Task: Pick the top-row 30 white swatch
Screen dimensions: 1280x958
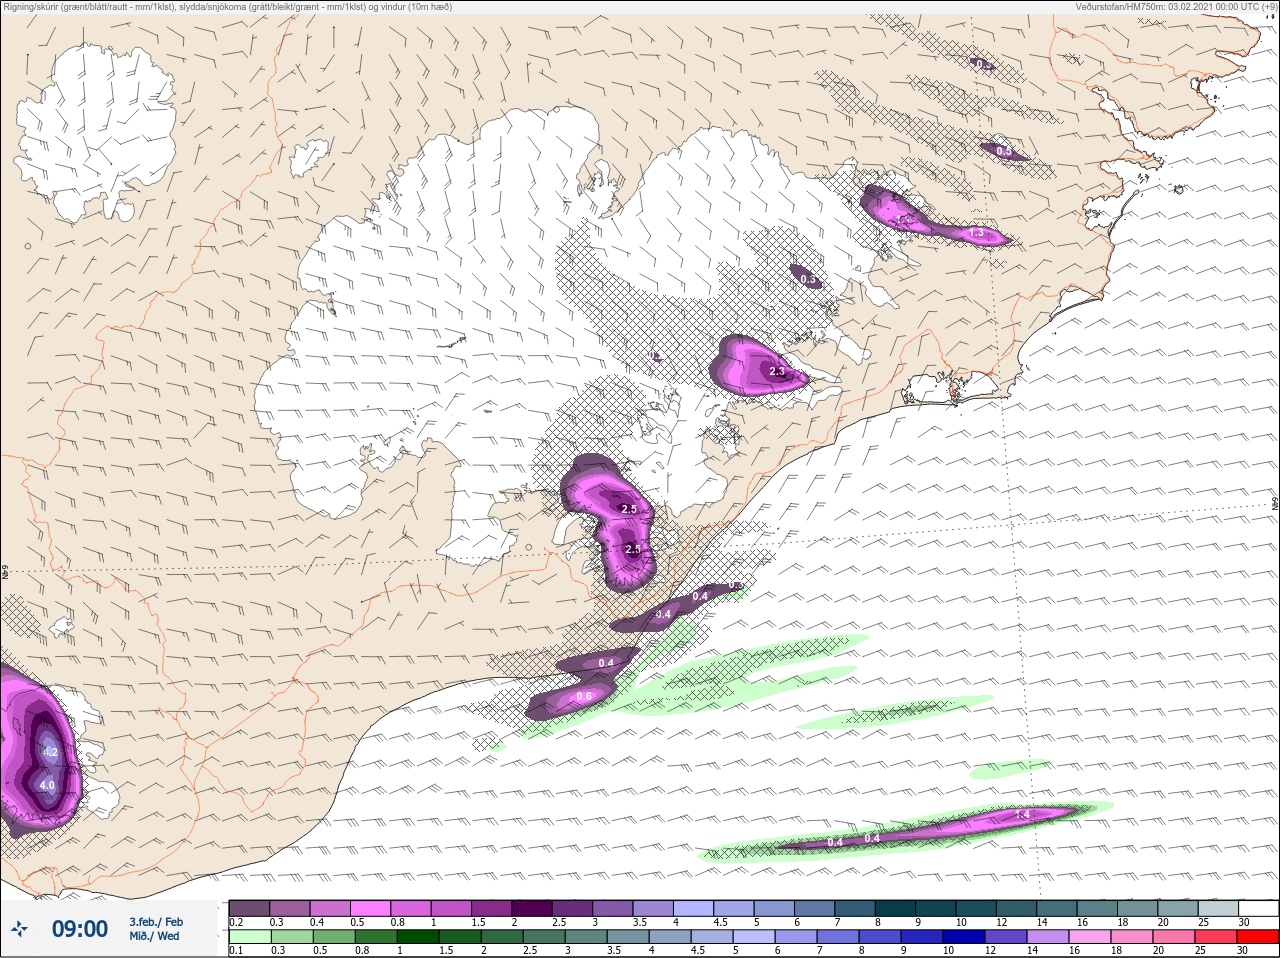Action: point(1257,908)
